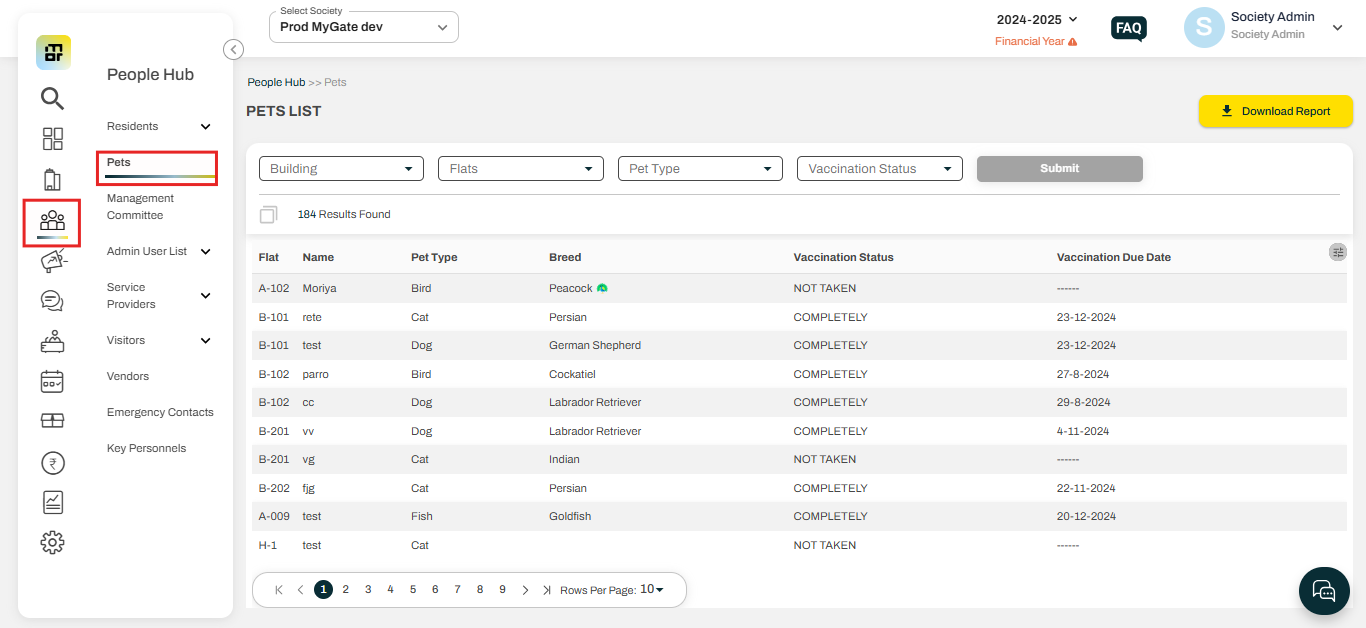The image size is (1366, 628).
Task: Select Pets in People Hub menu
Action: 119,162
